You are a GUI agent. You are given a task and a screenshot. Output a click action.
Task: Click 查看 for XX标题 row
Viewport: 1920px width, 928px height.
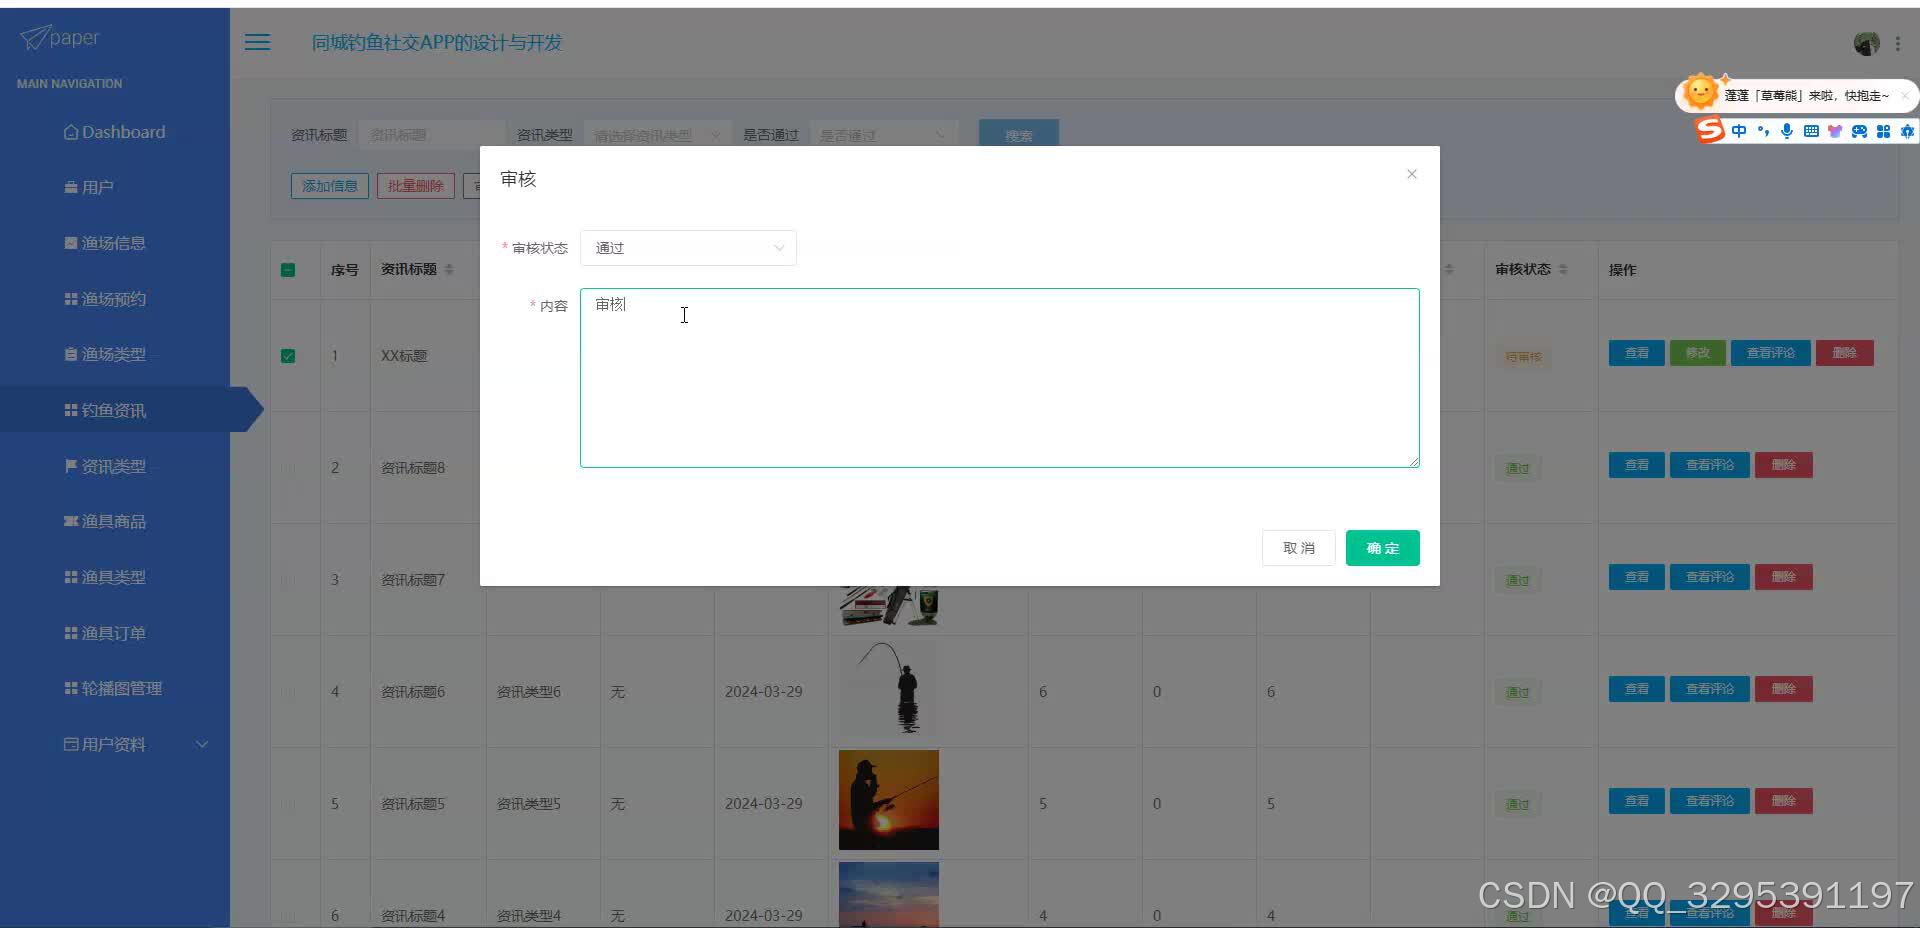coord(1636,353)
